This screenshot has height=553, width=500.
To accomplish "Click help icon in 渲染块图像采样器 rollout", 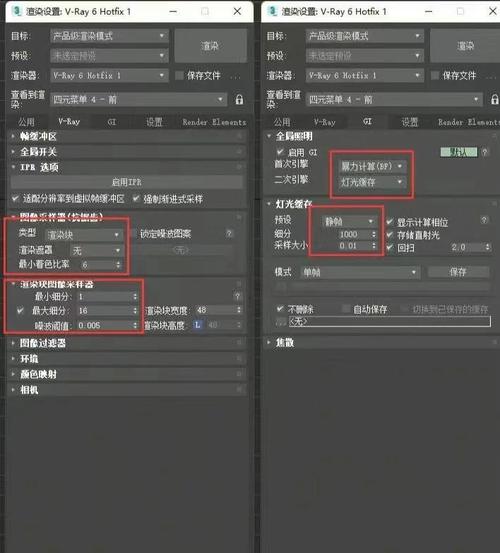I will 237,296.
